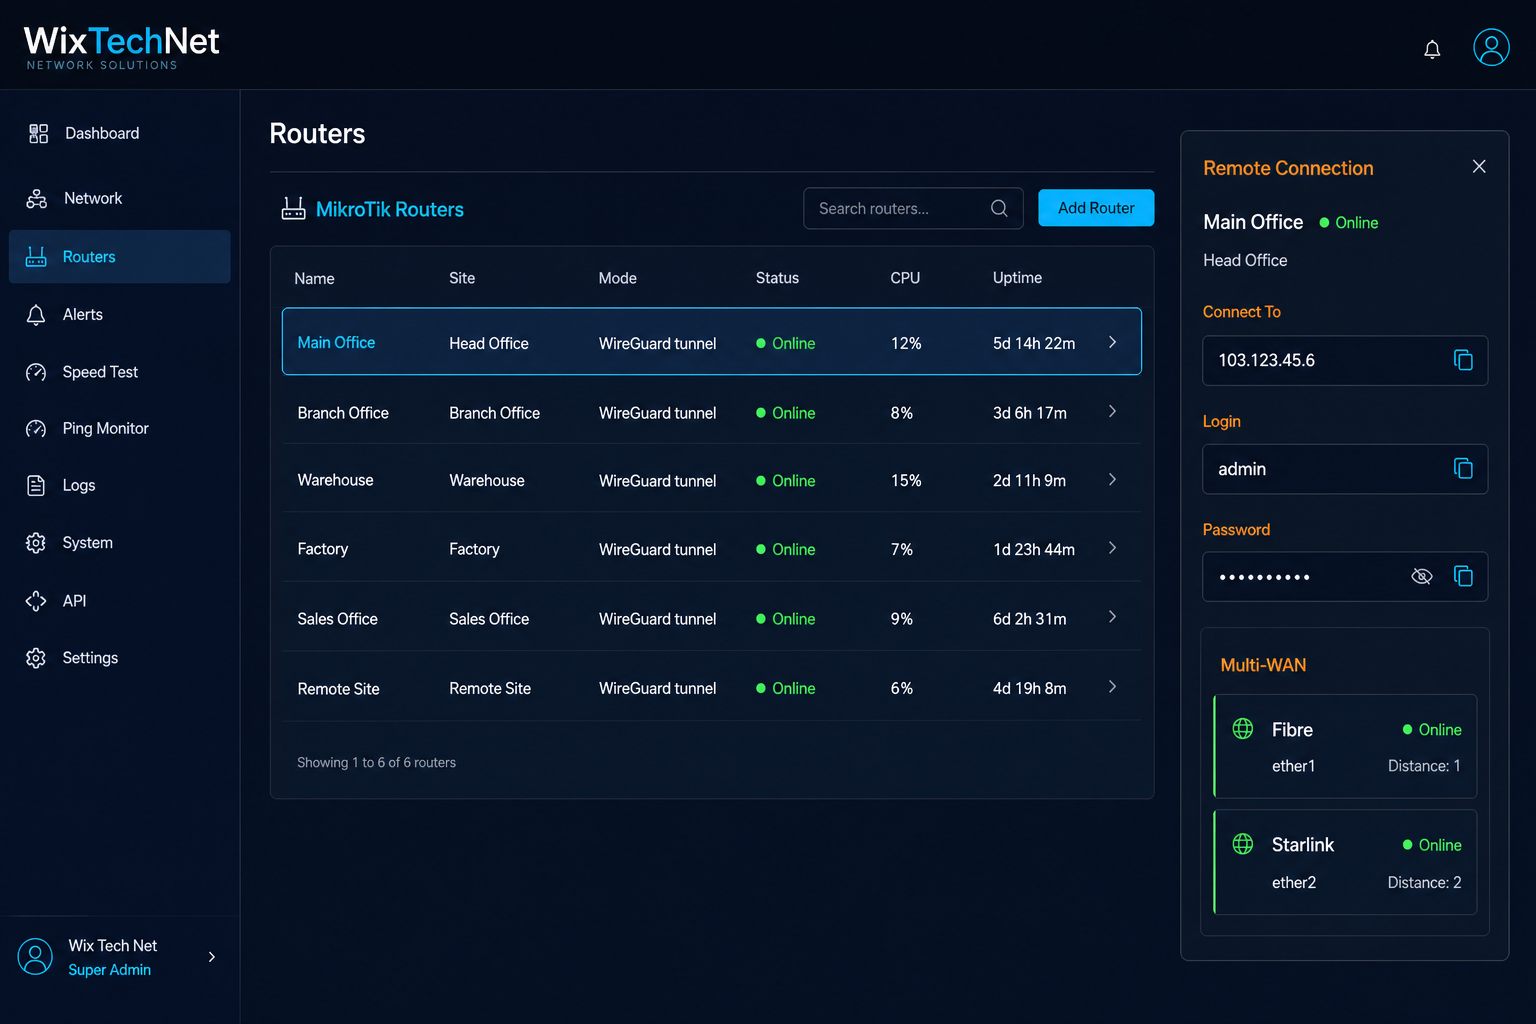Click the CPU column header
Screen dimensions: 1536x1024
905,278
